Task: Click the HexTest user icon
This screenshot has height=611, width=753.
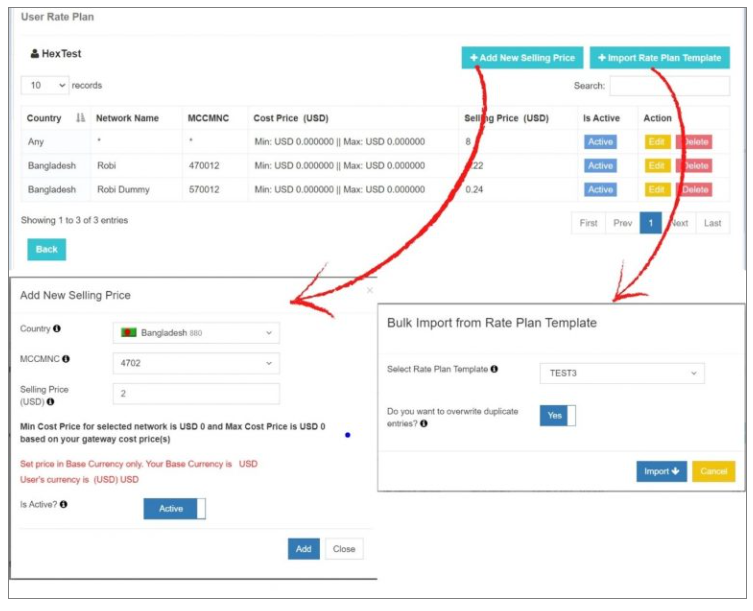Action: [35, 54]
